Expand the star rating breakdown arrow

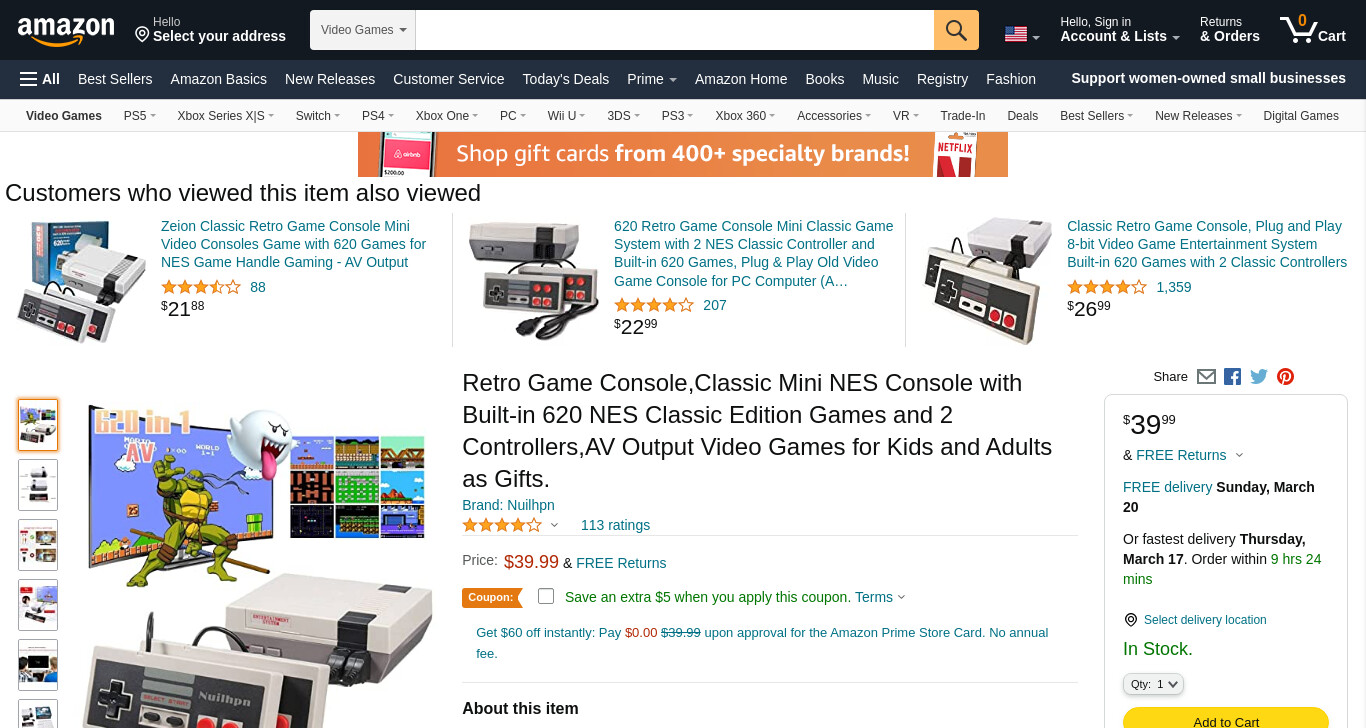tap(554, 525)
